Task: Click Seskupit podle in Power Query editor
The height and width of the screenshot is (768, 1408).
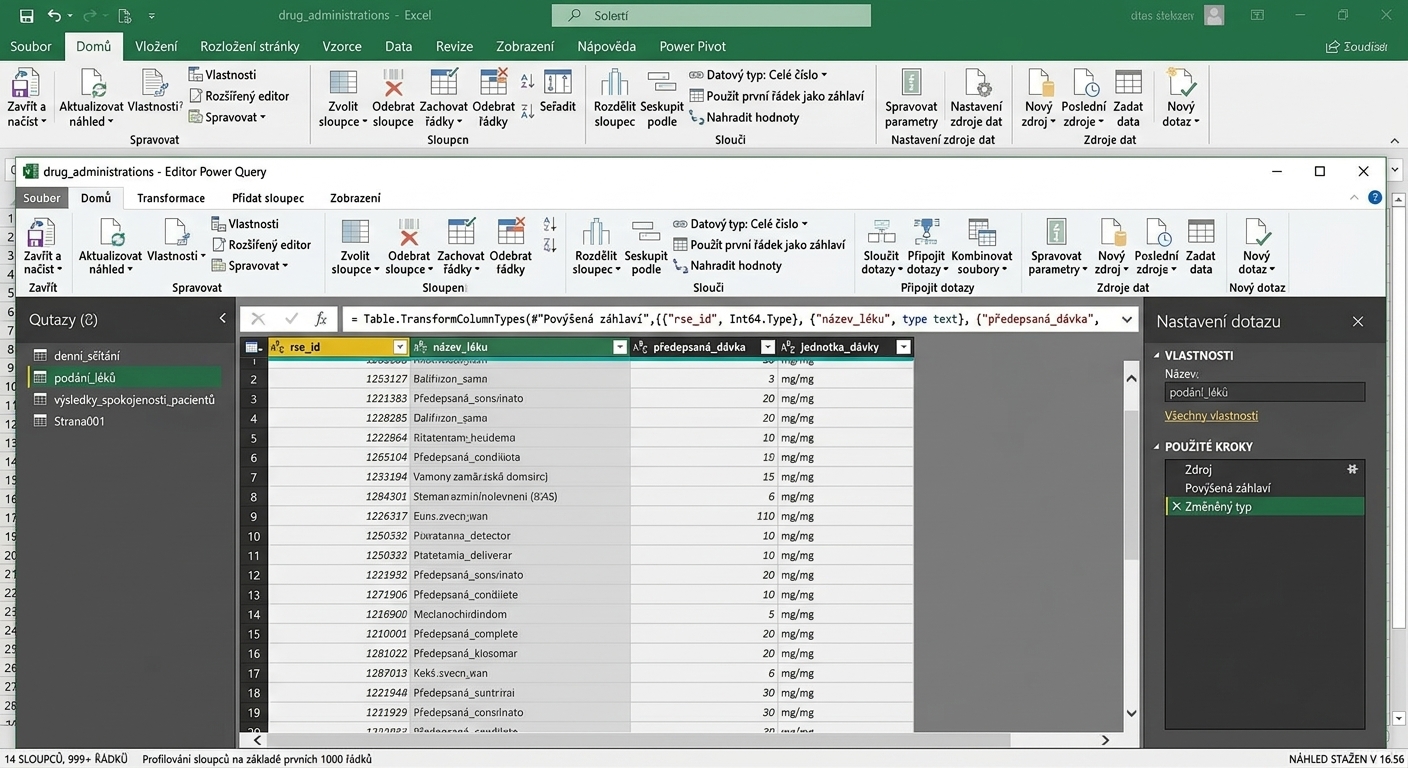Action: pos(646,247)
